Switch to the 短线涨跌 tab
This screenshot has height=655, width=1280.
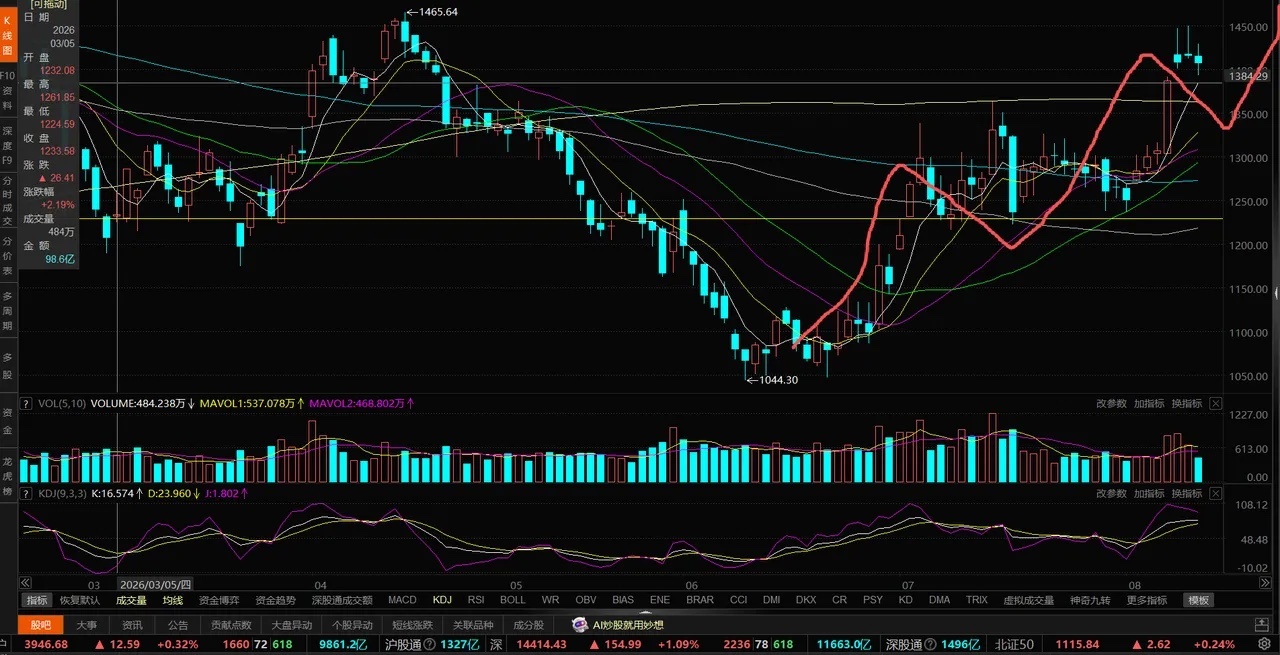coord(411,625)
